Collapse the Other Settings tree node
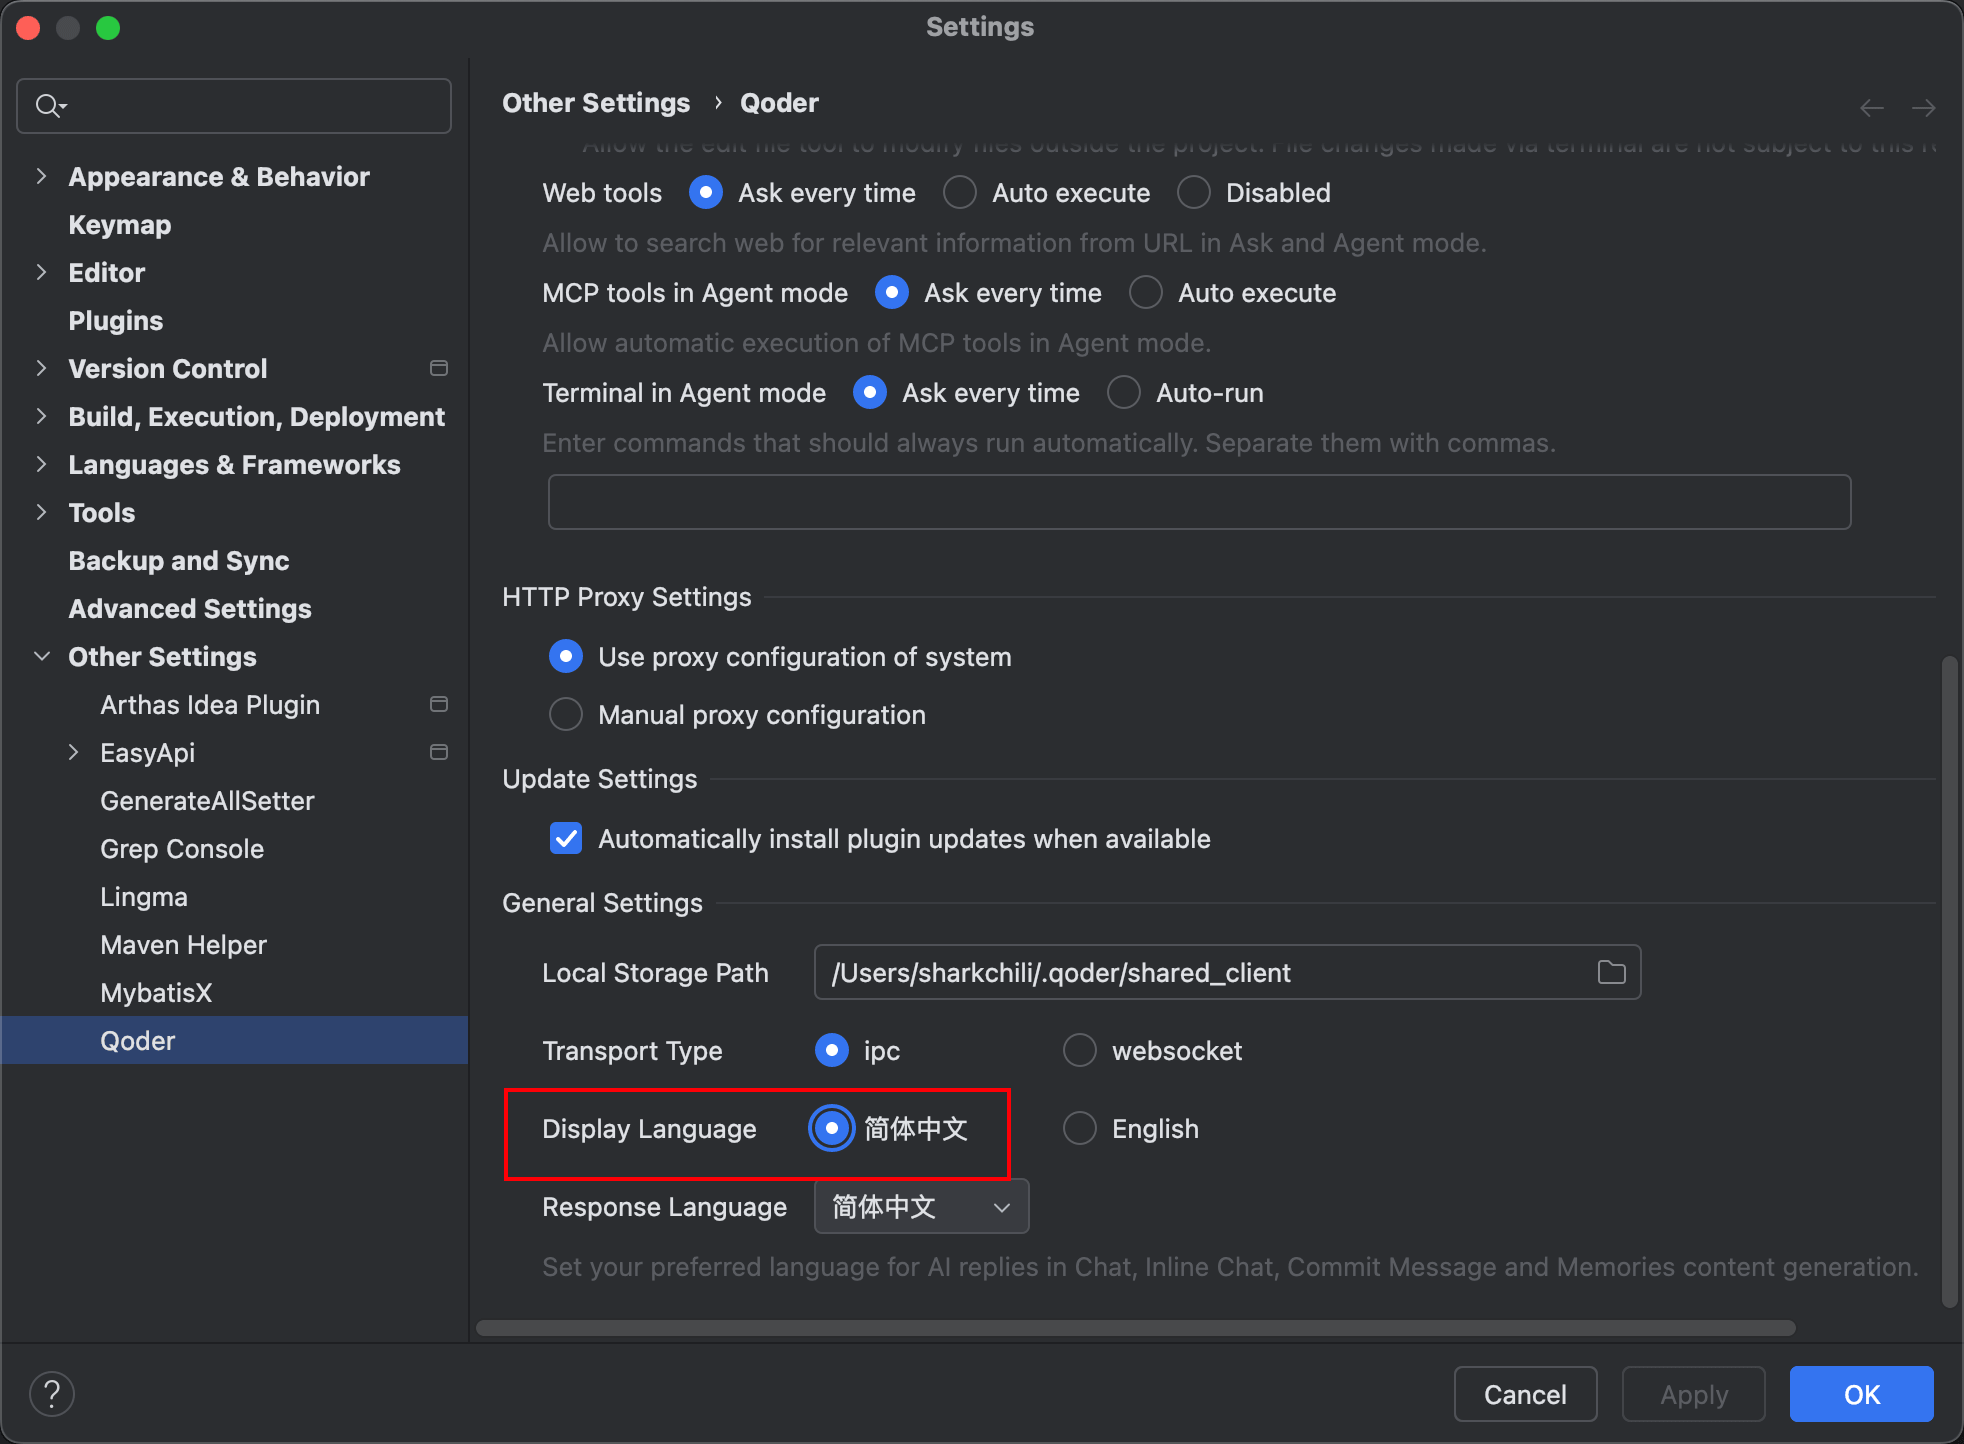Image resolution: width=1964 pixels, height=1444 pixels. pos(41,656)
